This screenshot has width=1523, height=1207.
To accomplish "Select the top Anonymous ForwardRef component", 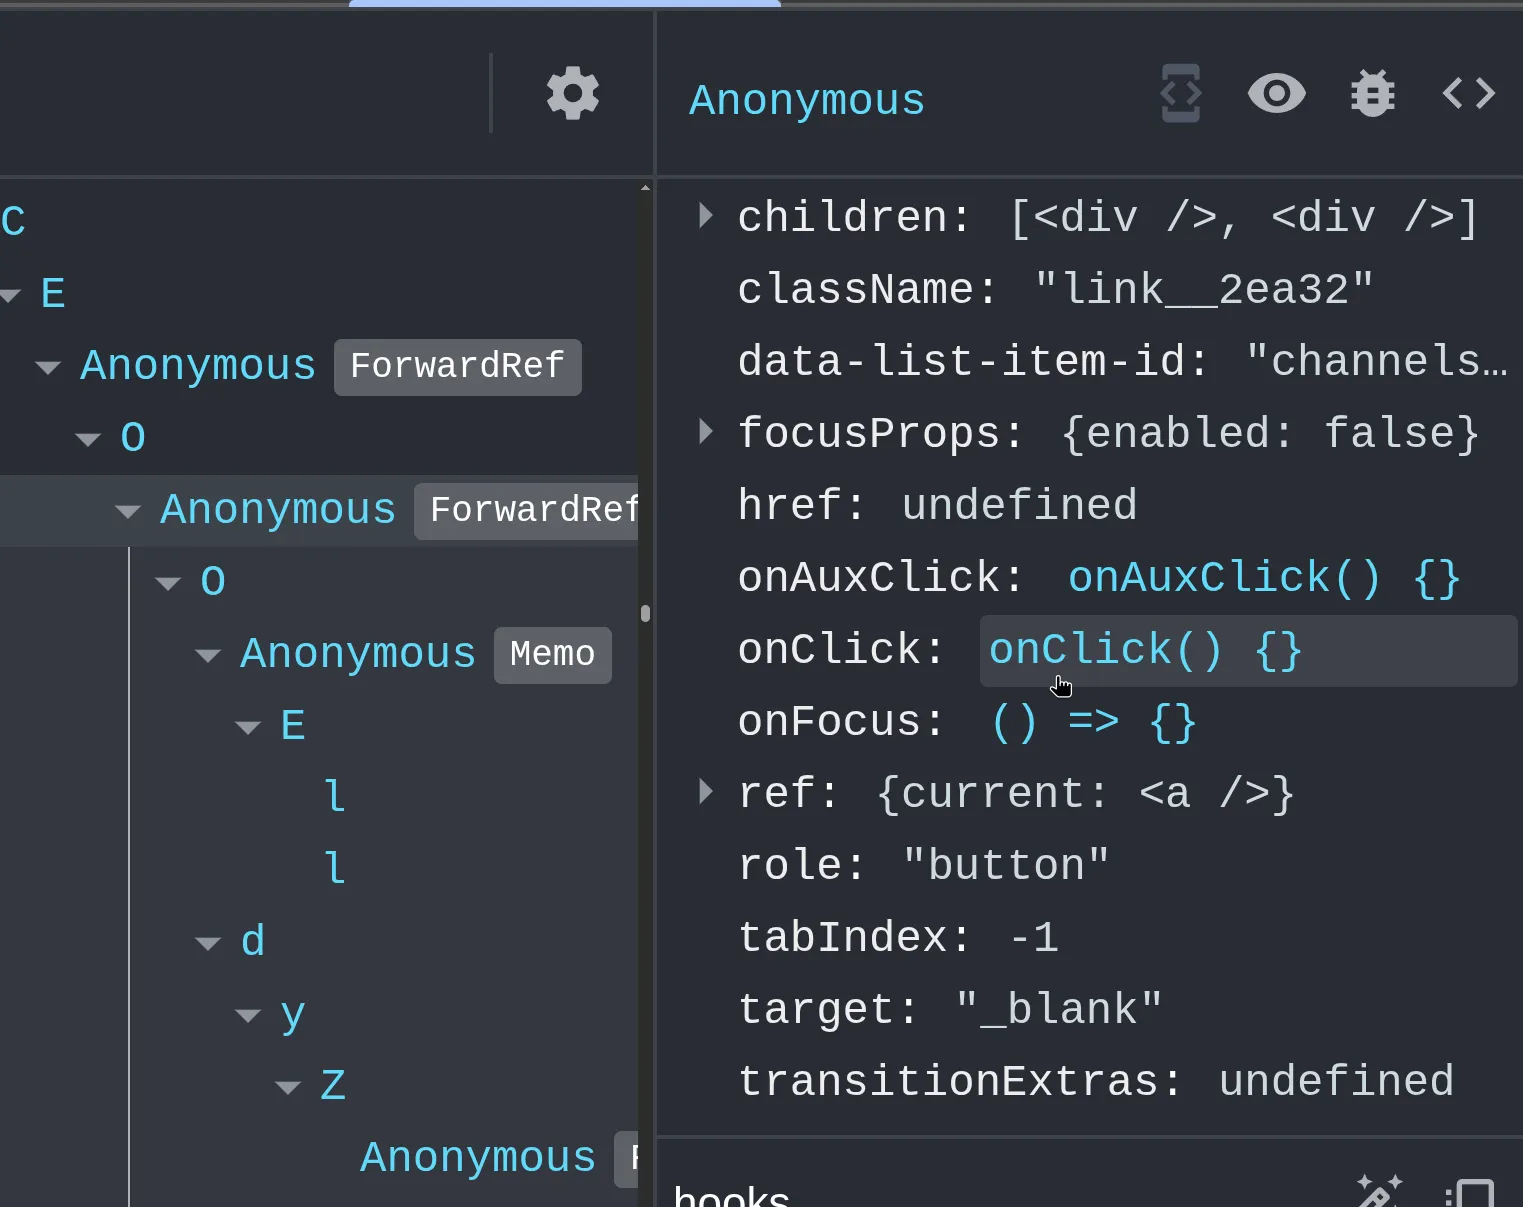I will (x=198, y=366).
